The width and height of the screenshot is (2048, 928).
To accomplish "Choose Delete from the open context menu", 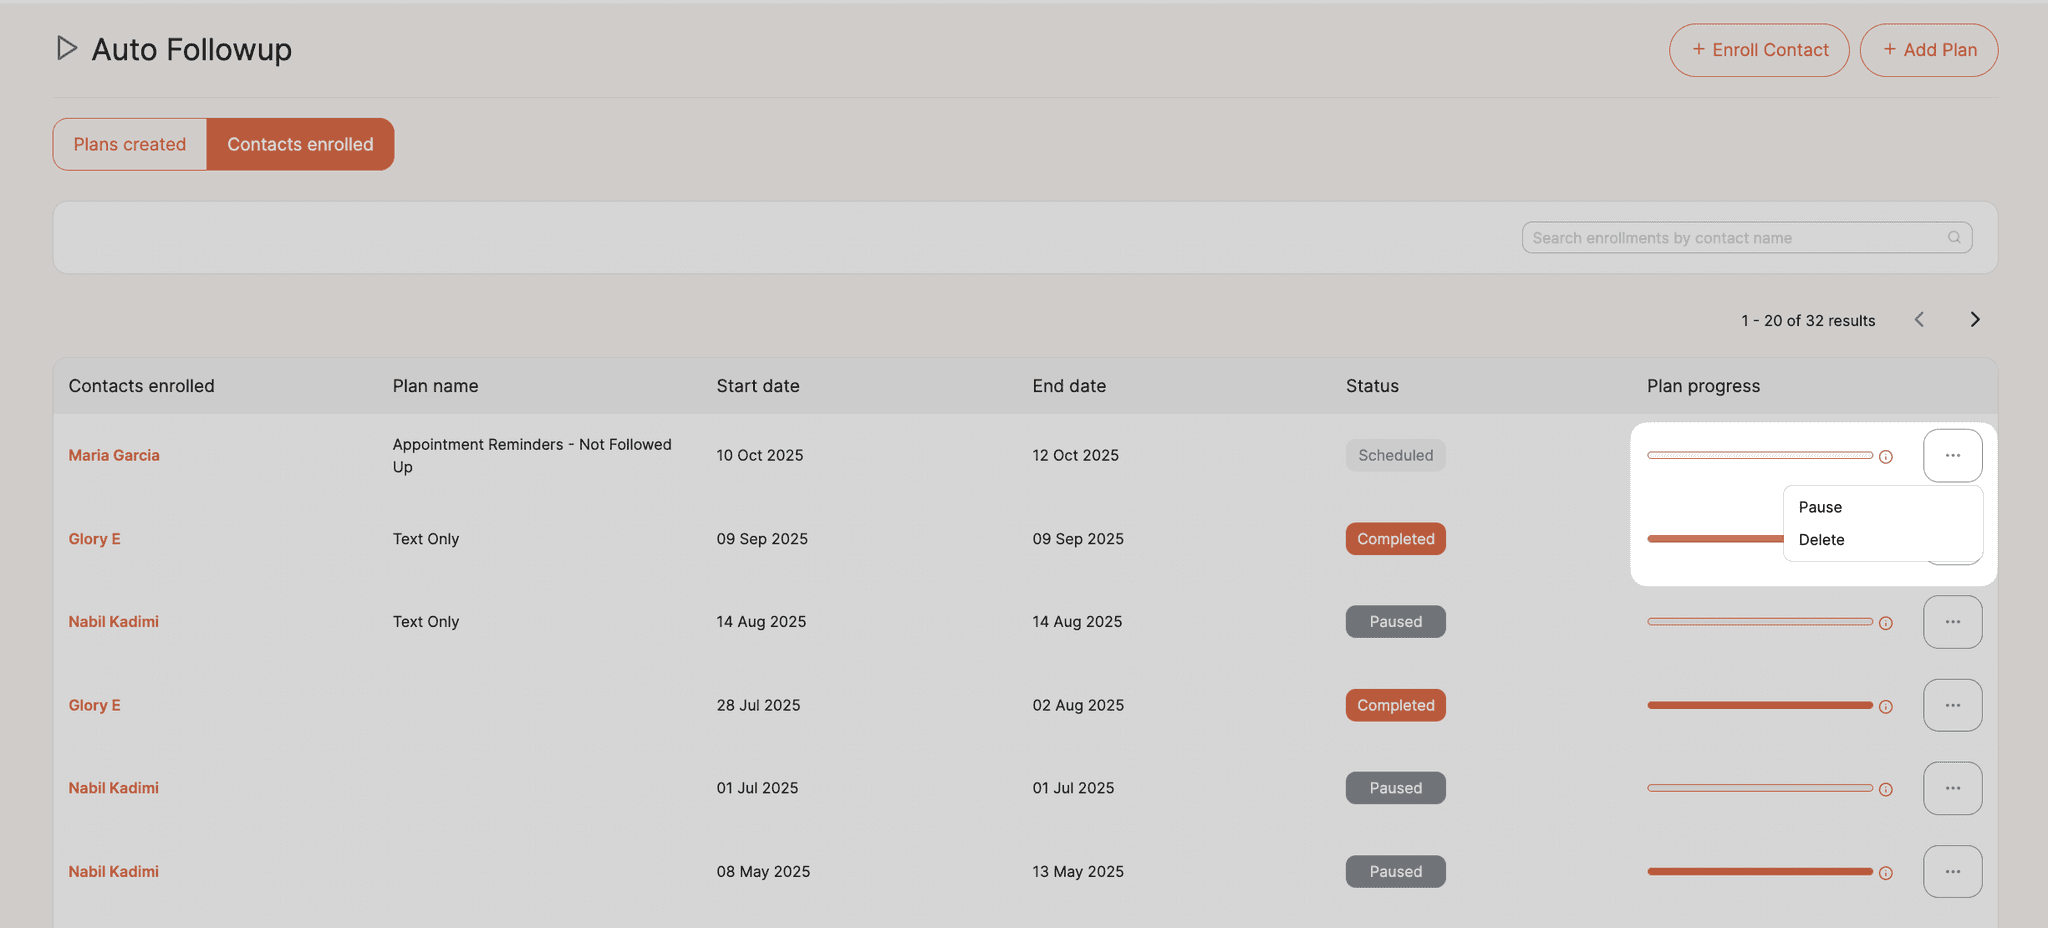I will point(1821,539).
